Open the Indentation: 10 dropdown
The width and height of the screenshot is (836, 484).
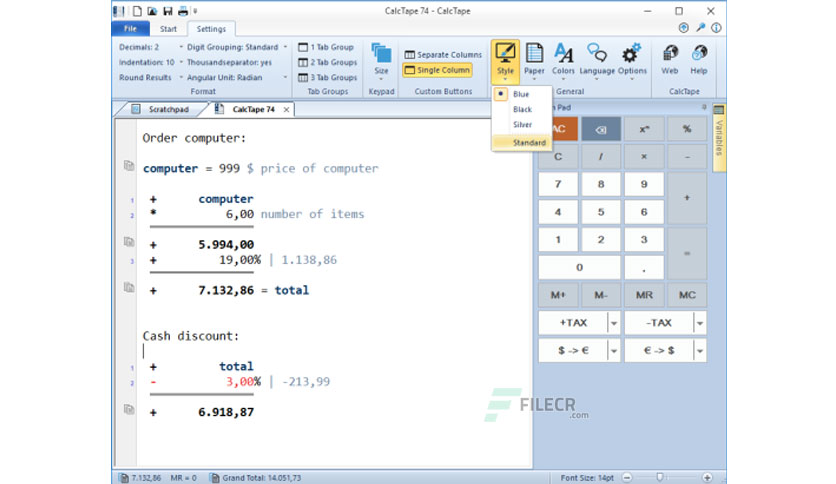coord(151,62)
